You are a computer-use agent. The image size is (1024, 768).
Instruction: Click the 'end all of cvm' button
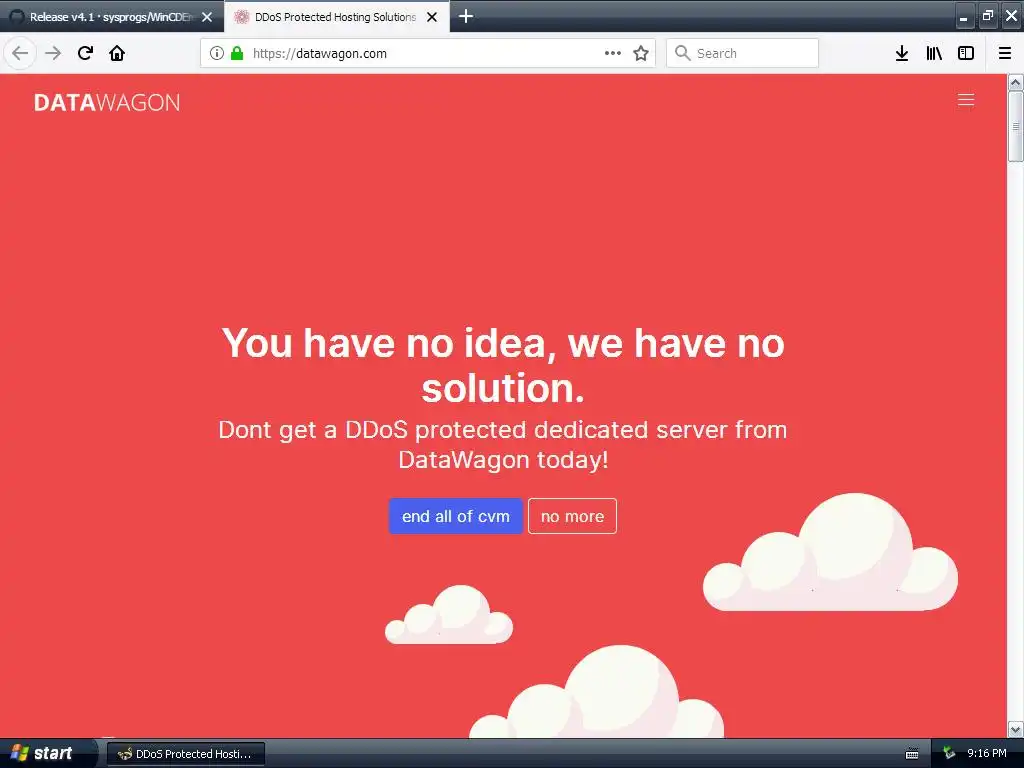click(x=456, y=516)
